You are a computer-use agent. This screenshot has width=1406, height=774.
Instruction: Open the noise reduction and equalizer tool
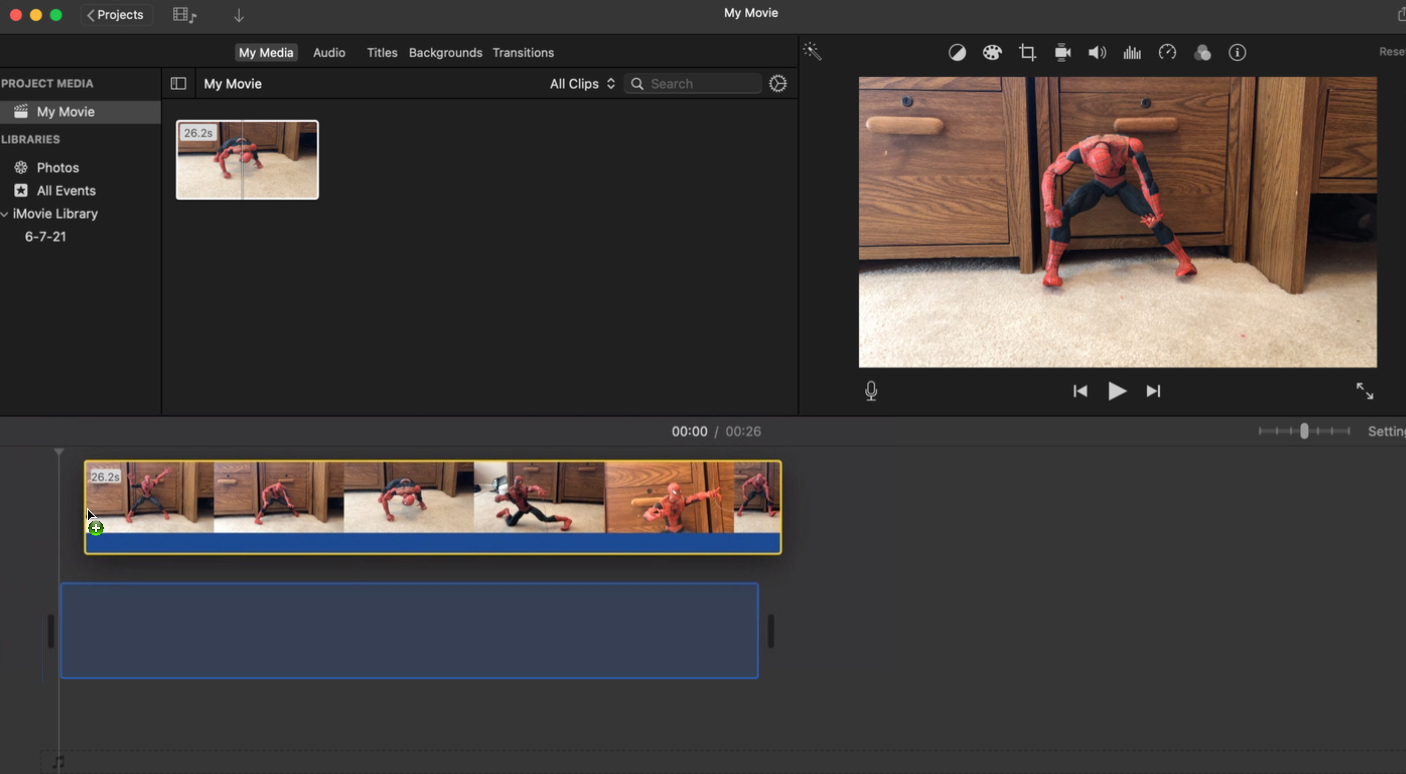(x=1132, y=53)
